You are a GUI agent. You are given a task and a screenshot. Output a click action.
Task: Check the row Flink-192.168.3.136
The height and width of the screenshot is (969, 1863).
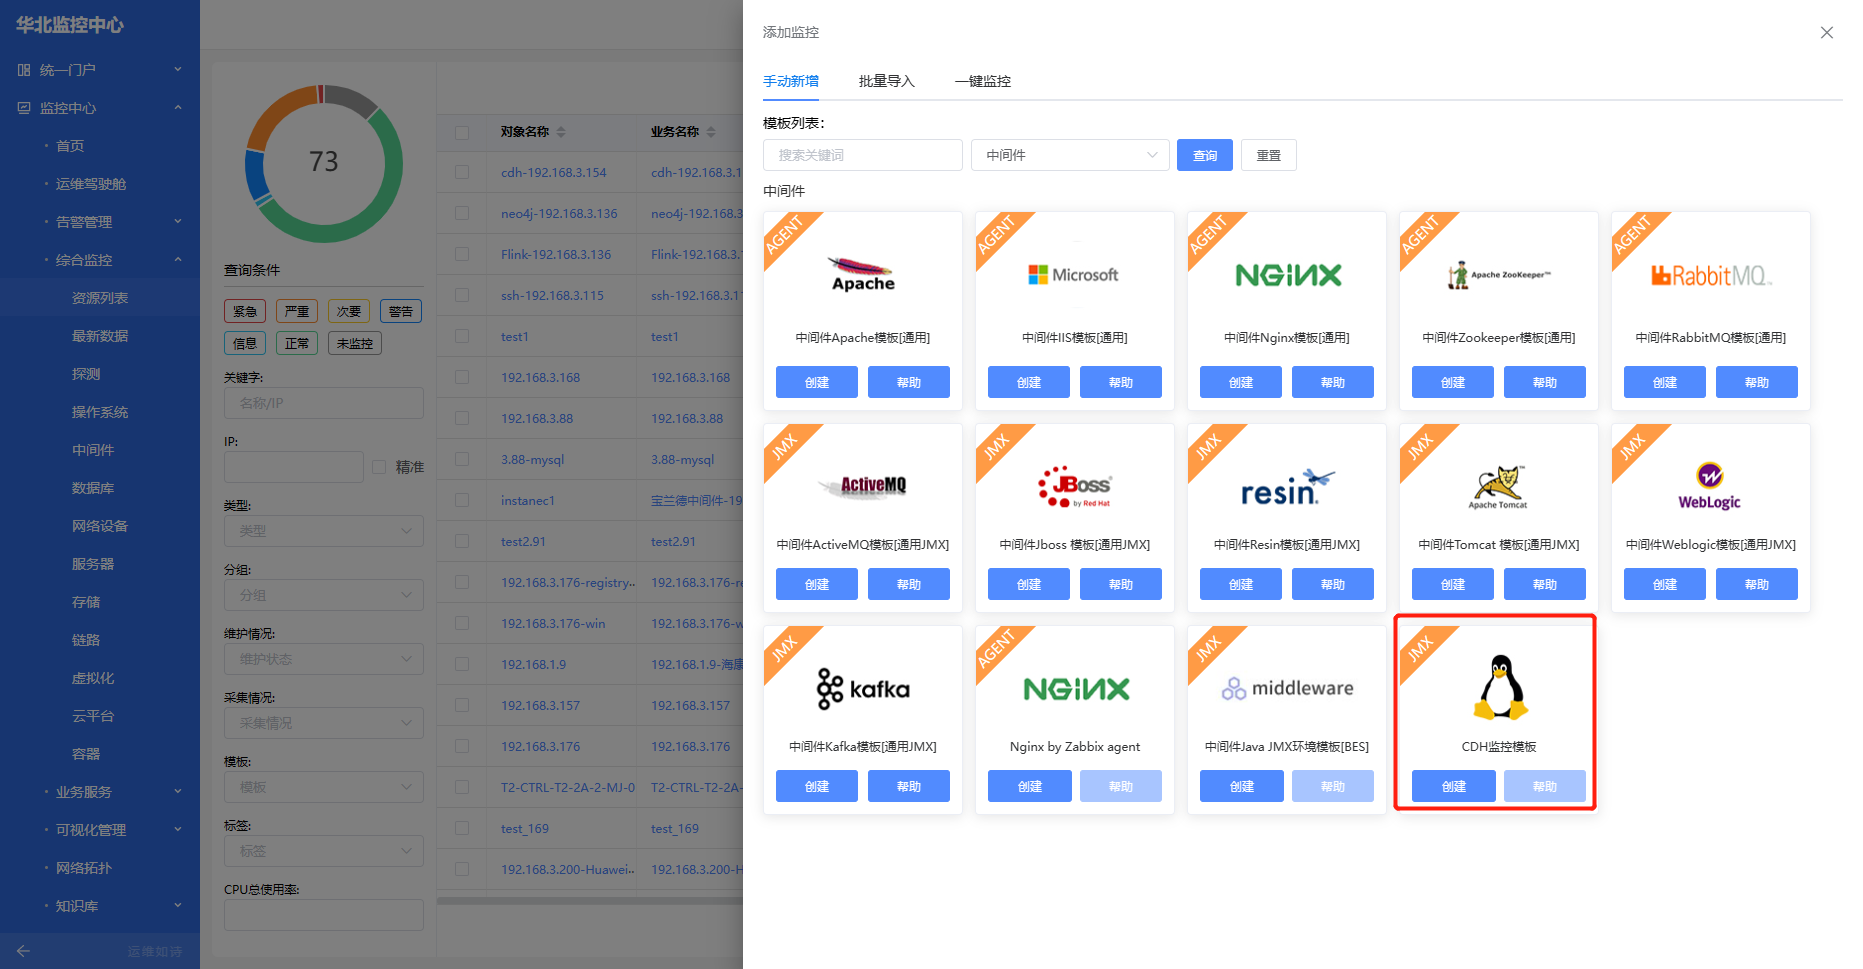coord(462,255)
